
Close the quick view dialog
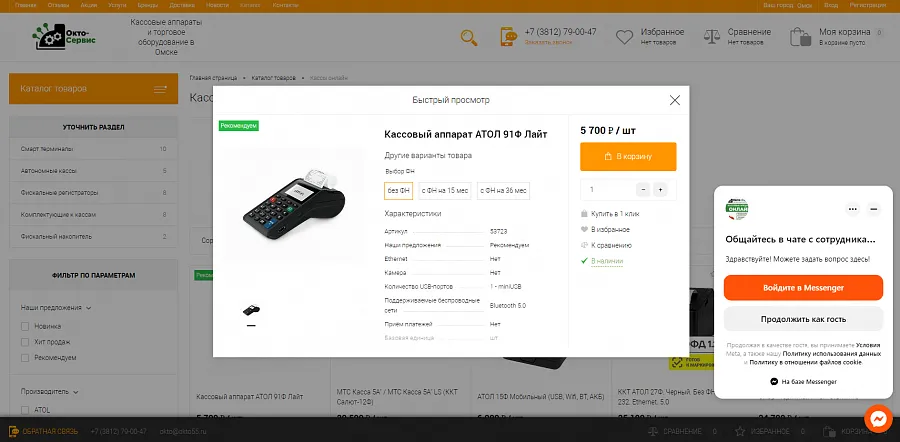[x=674, y=100]
